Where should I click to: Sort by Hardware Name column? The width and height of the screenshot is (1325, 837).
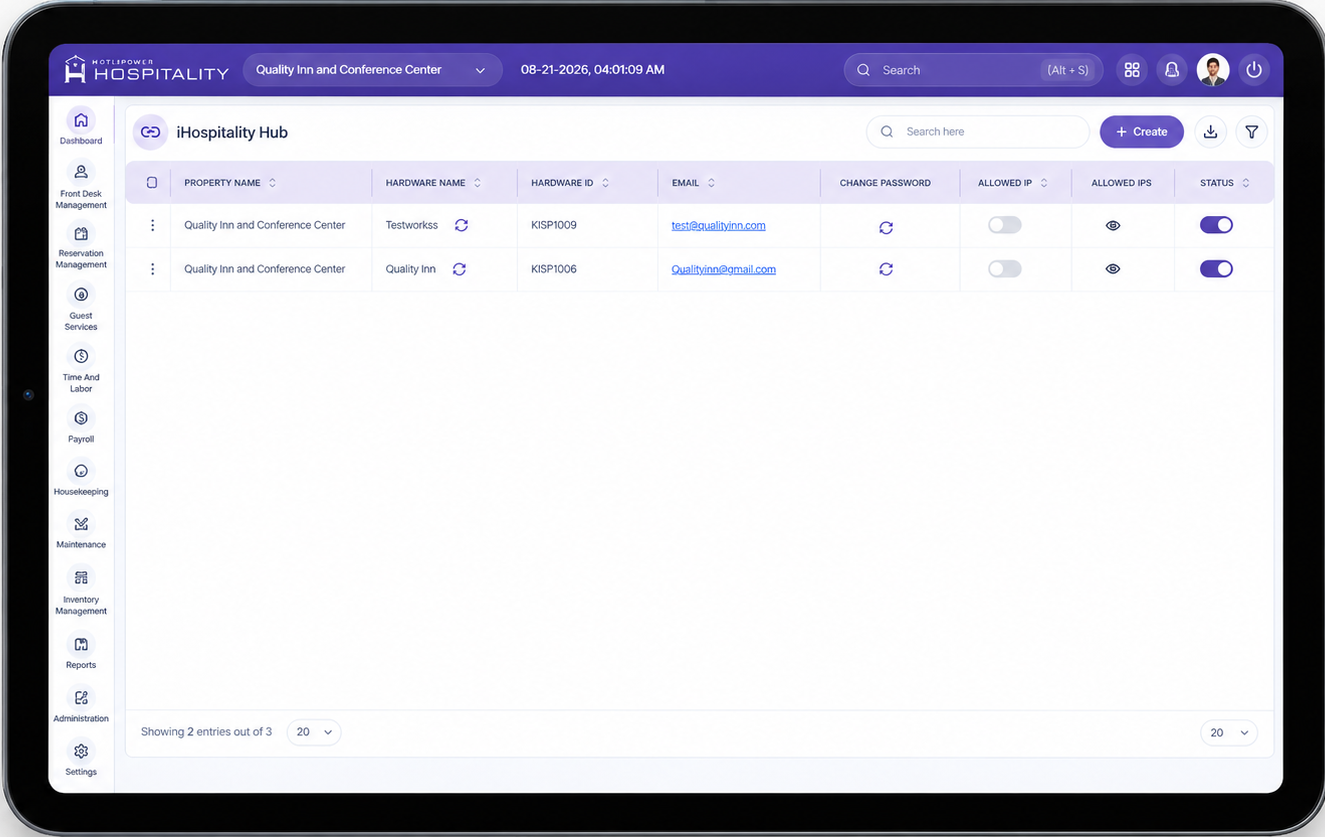477,183
